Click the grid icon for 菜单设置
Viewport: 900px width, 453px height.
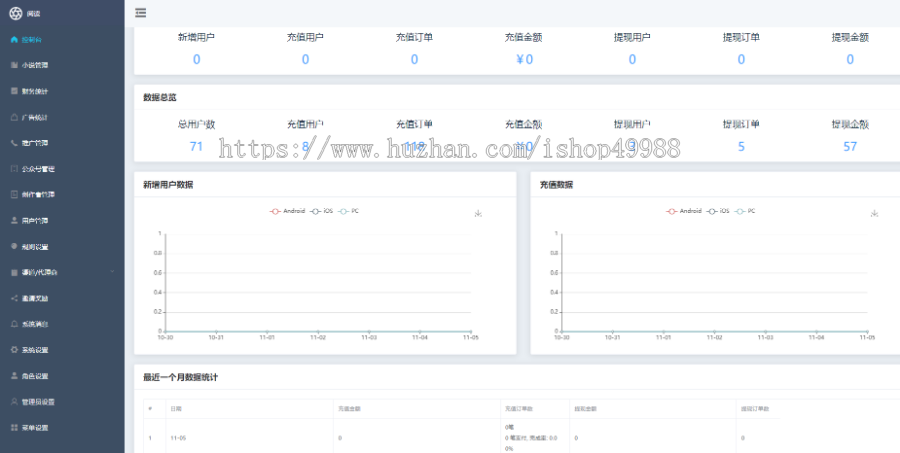14,427
